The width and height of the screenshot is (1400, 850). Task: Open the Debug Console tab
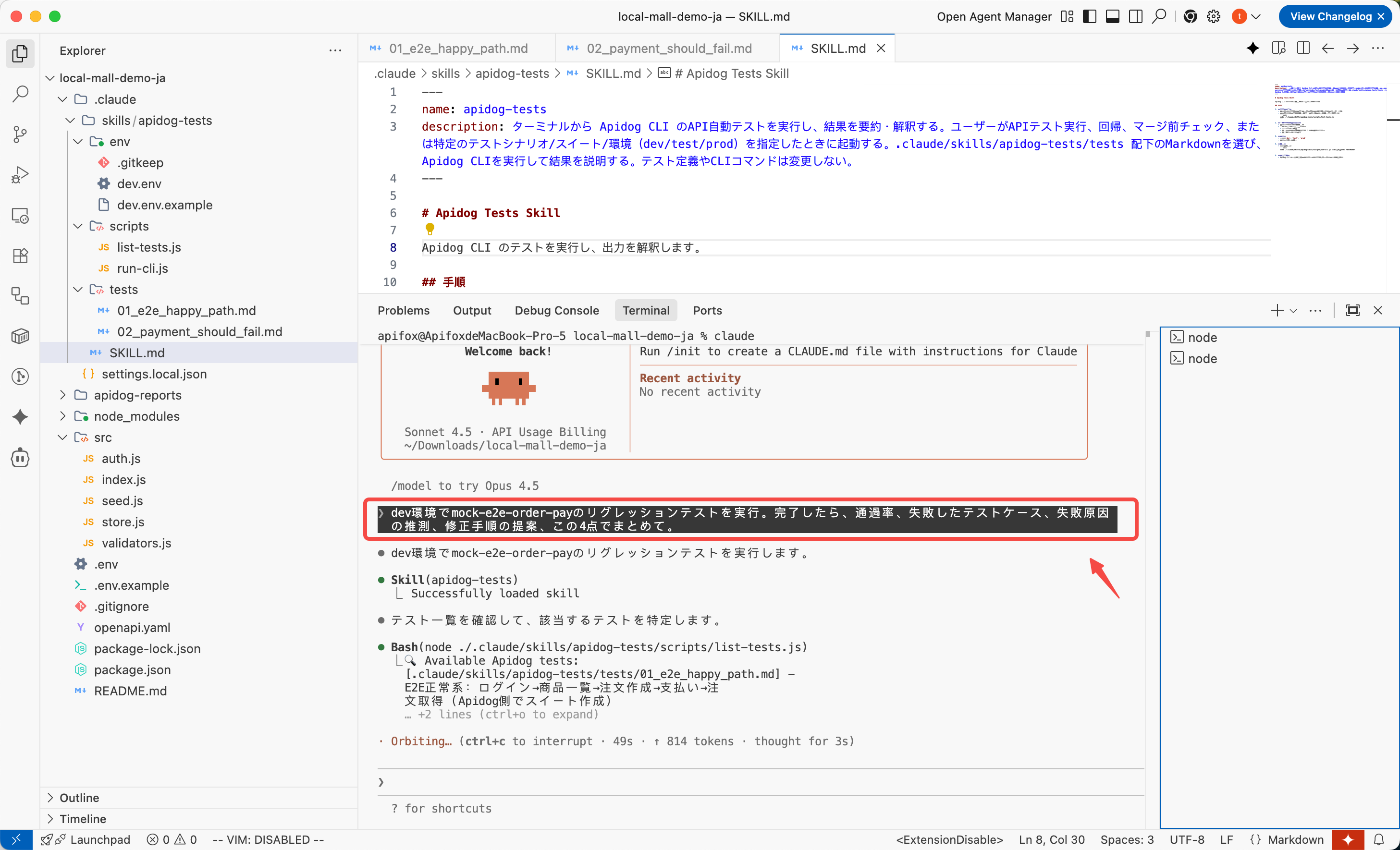click(557, 310)
